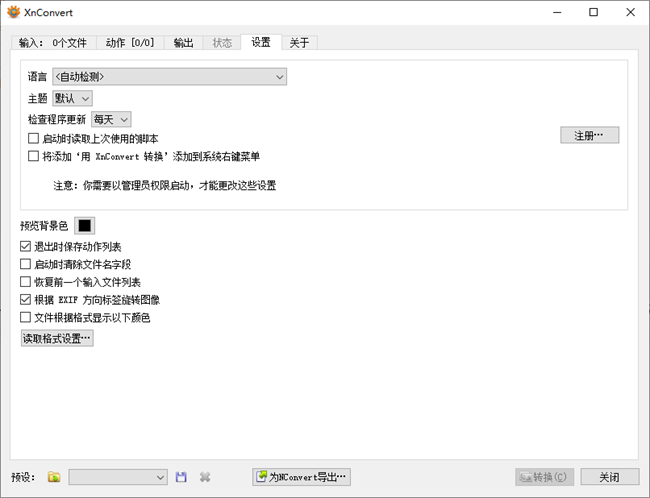Enable 启动时读取上次使用的脚本 checkbox
The width and height of the screenshot is (650, 498).
[34, 138]
